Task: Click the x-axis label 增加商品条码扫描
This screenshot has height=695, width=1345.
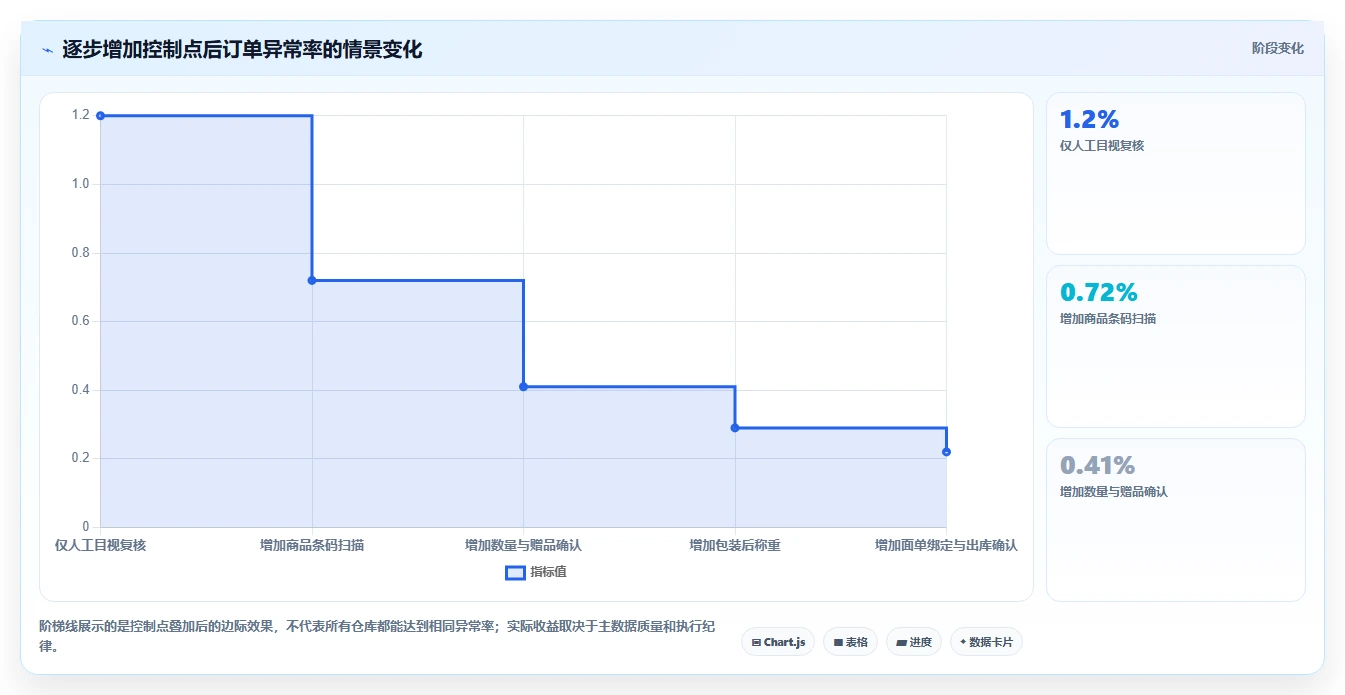Action: pos(312,545)
